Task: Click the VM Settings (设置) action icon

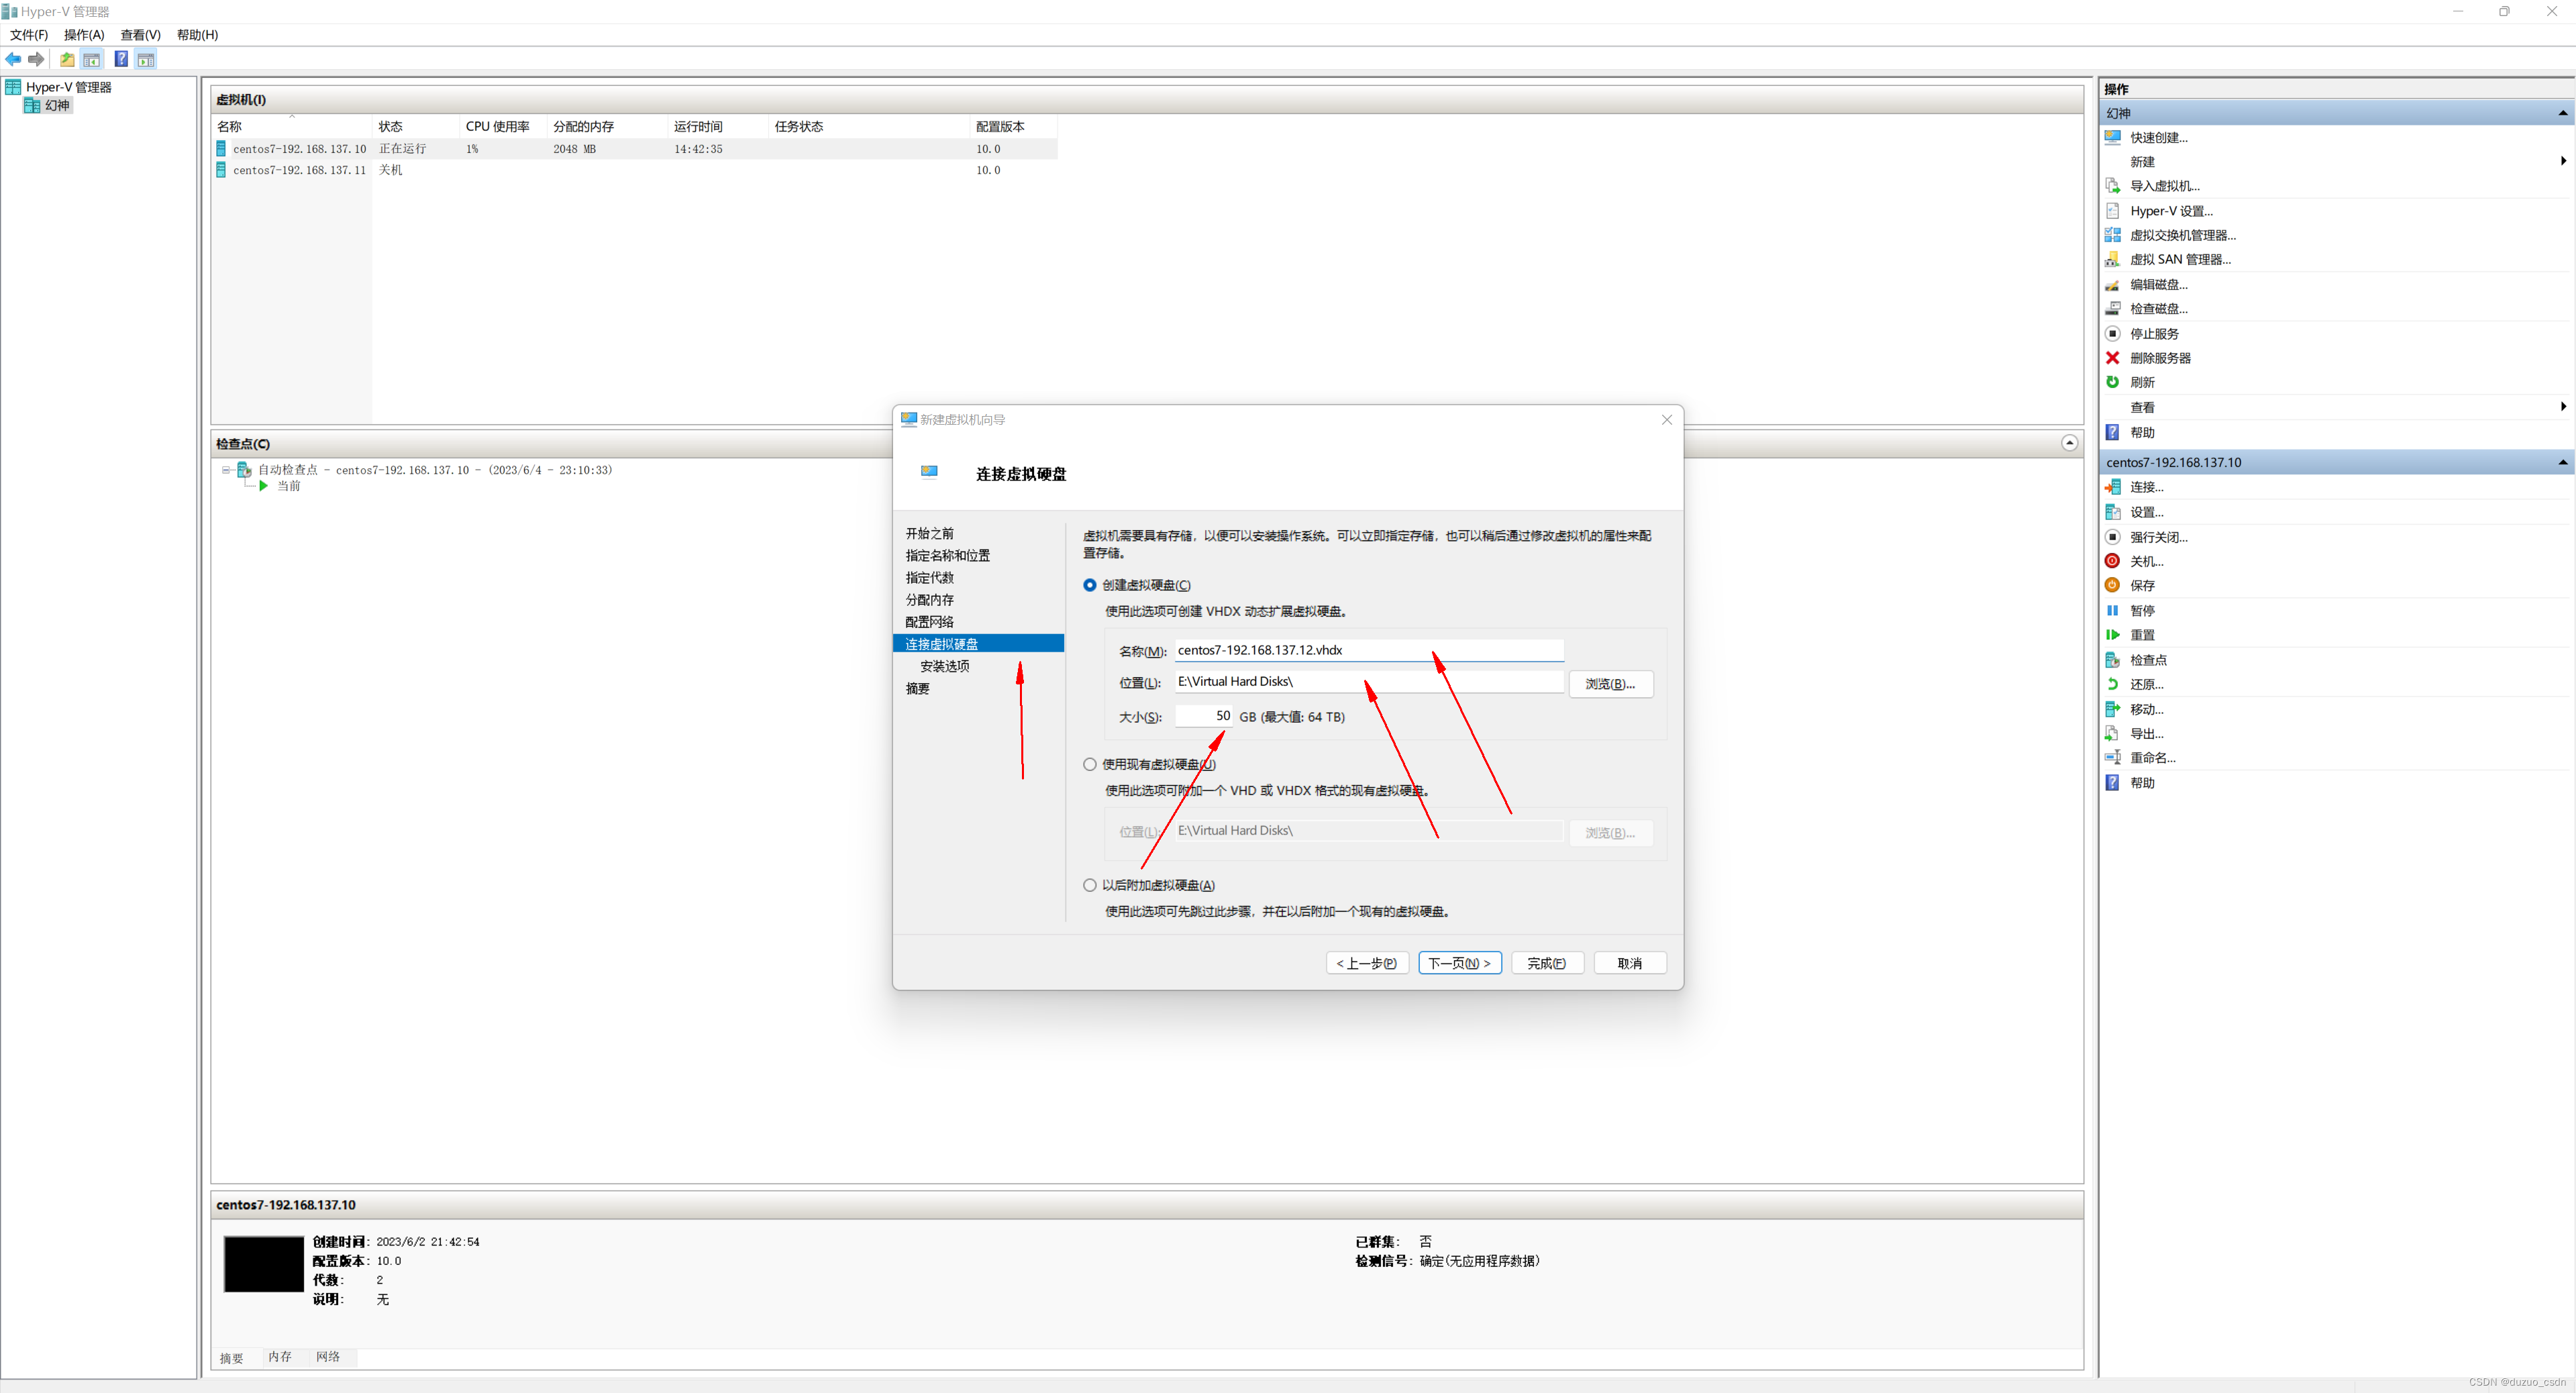Action: (2113, 512)
